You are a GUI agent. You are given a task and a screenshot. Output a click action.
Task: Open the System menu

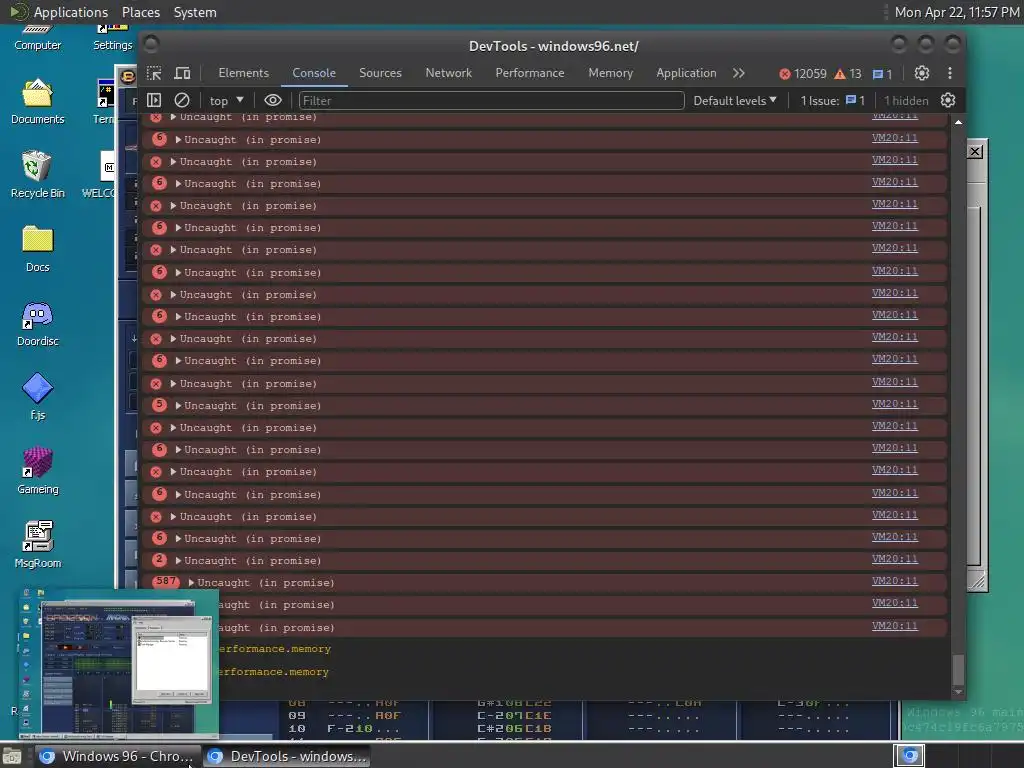tap(195, 12)
